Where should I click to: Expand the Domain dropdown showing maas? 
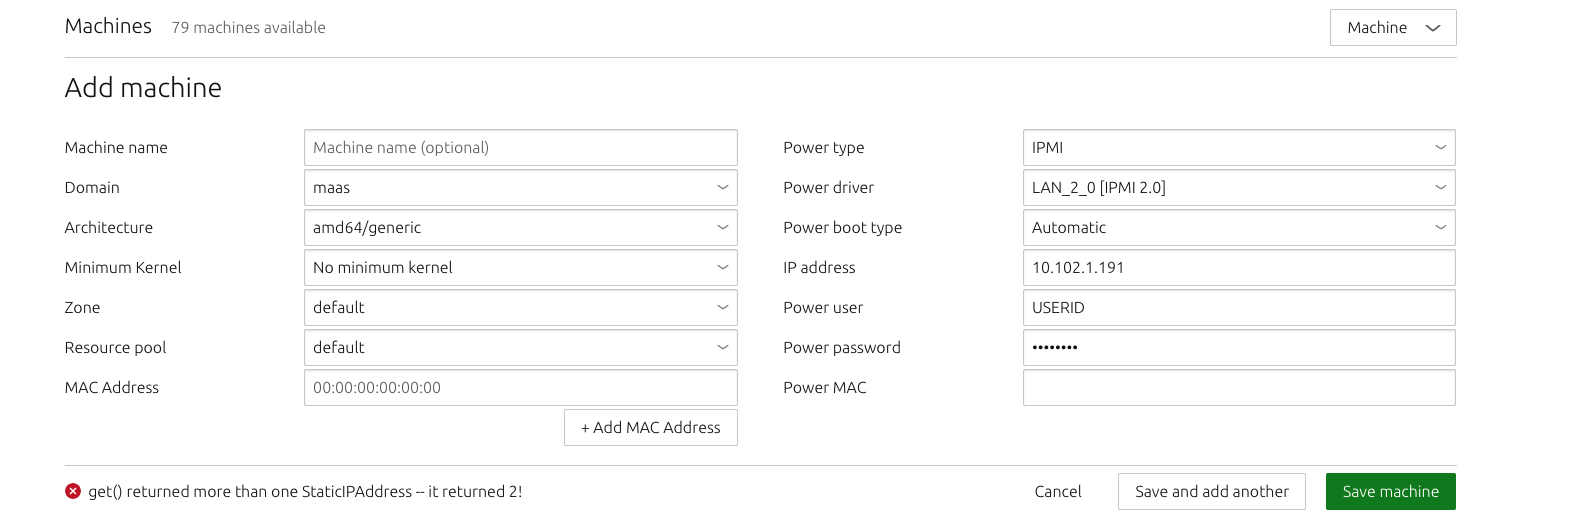[x=520, y=188]
